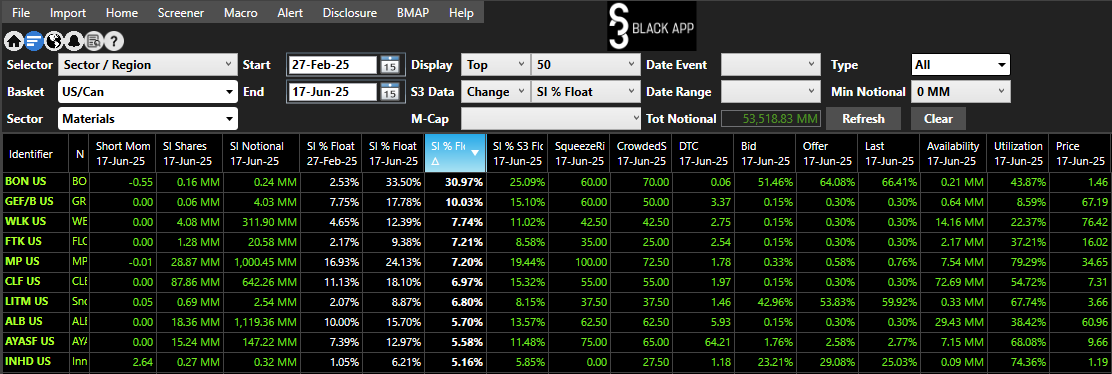Open the Type All dropdown

[x=960, y=65]
